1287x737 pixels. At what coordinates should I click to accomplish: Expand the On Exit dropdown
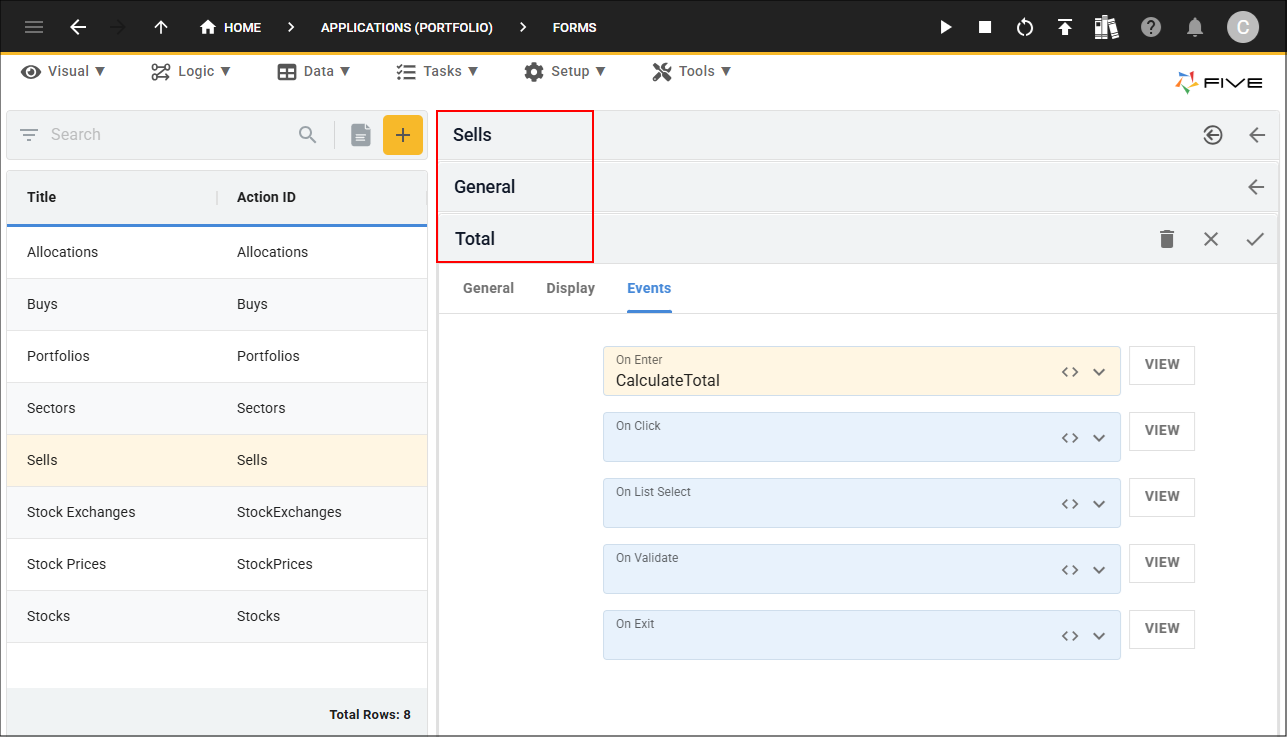[x=1099, y=636]
